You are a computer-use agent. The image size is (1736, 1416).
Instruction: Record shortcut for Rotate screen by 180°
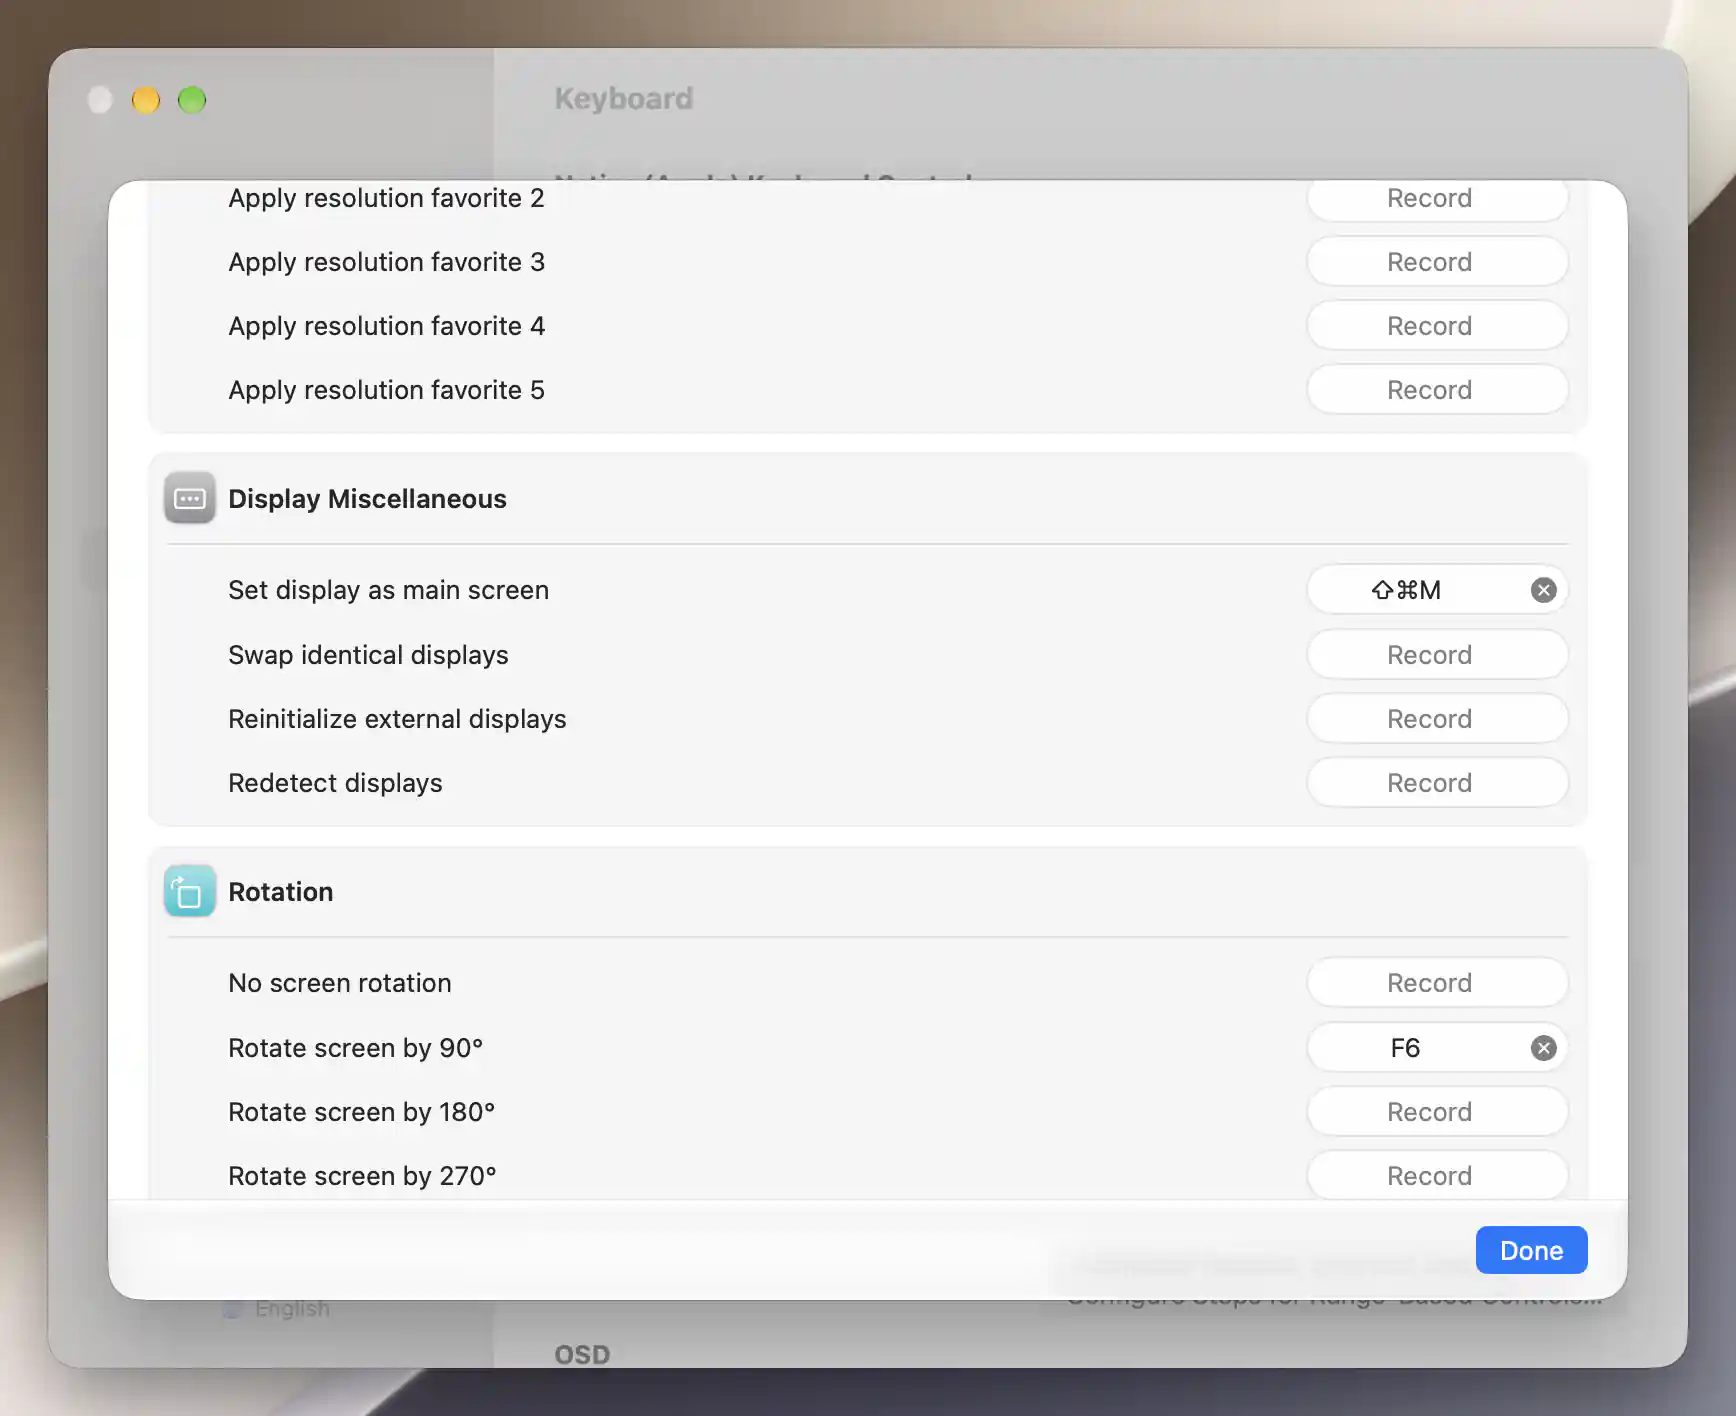point(1437,1112)
